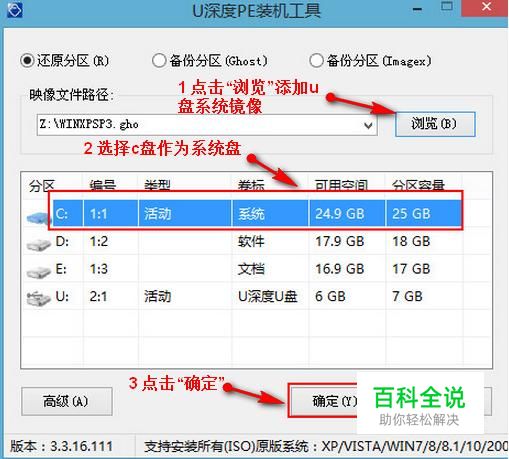Click the 6 GB free space cell
509x459 pixels.
tap(330, 296)
